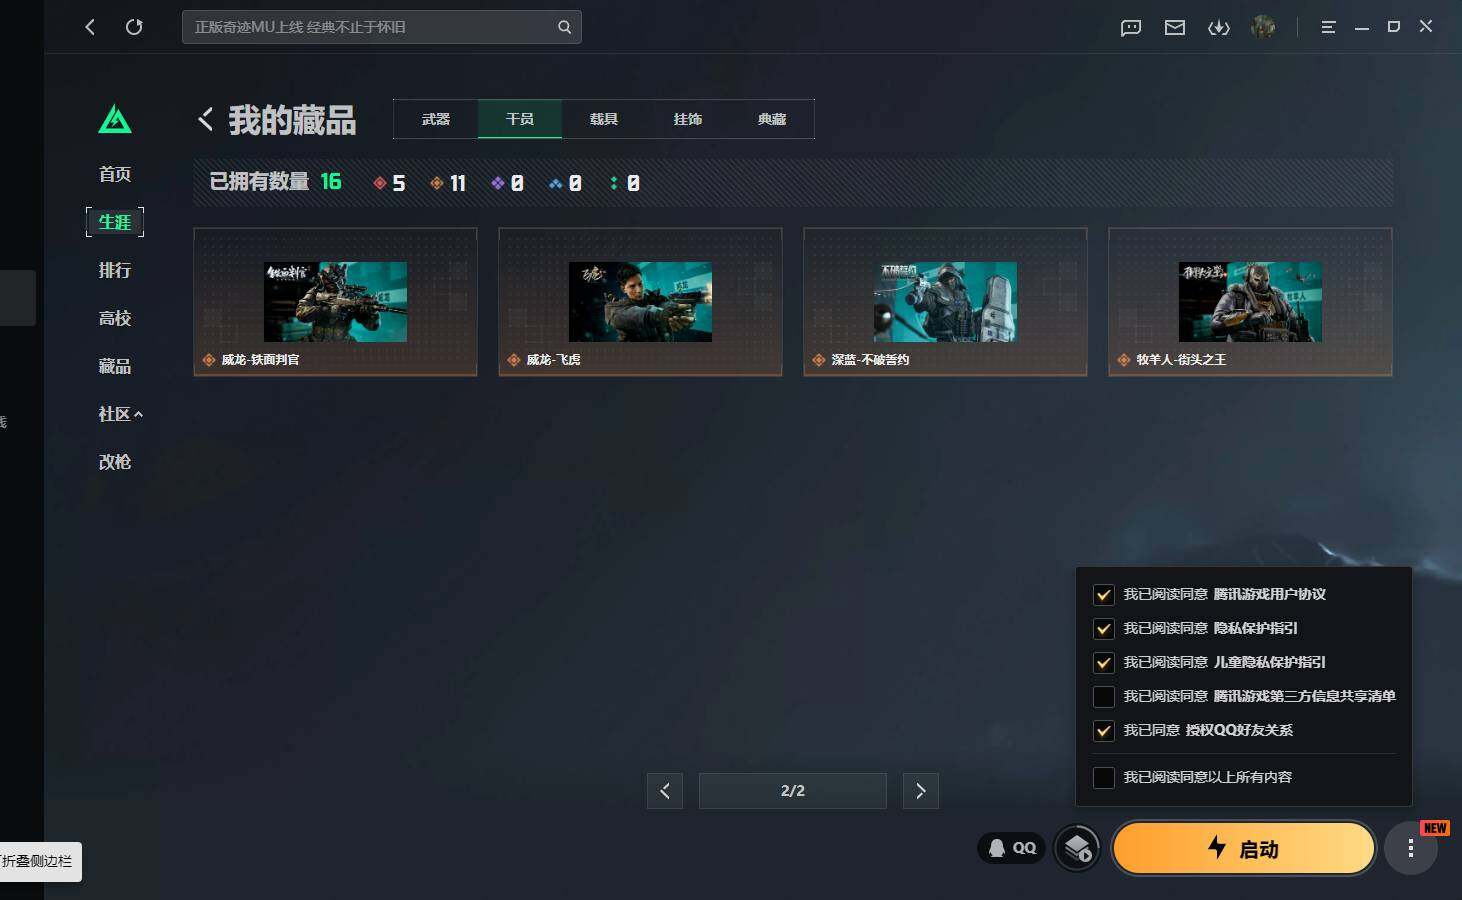Tick 我已阅读同意以上所有内容 checkbox

coord(1104,777)
